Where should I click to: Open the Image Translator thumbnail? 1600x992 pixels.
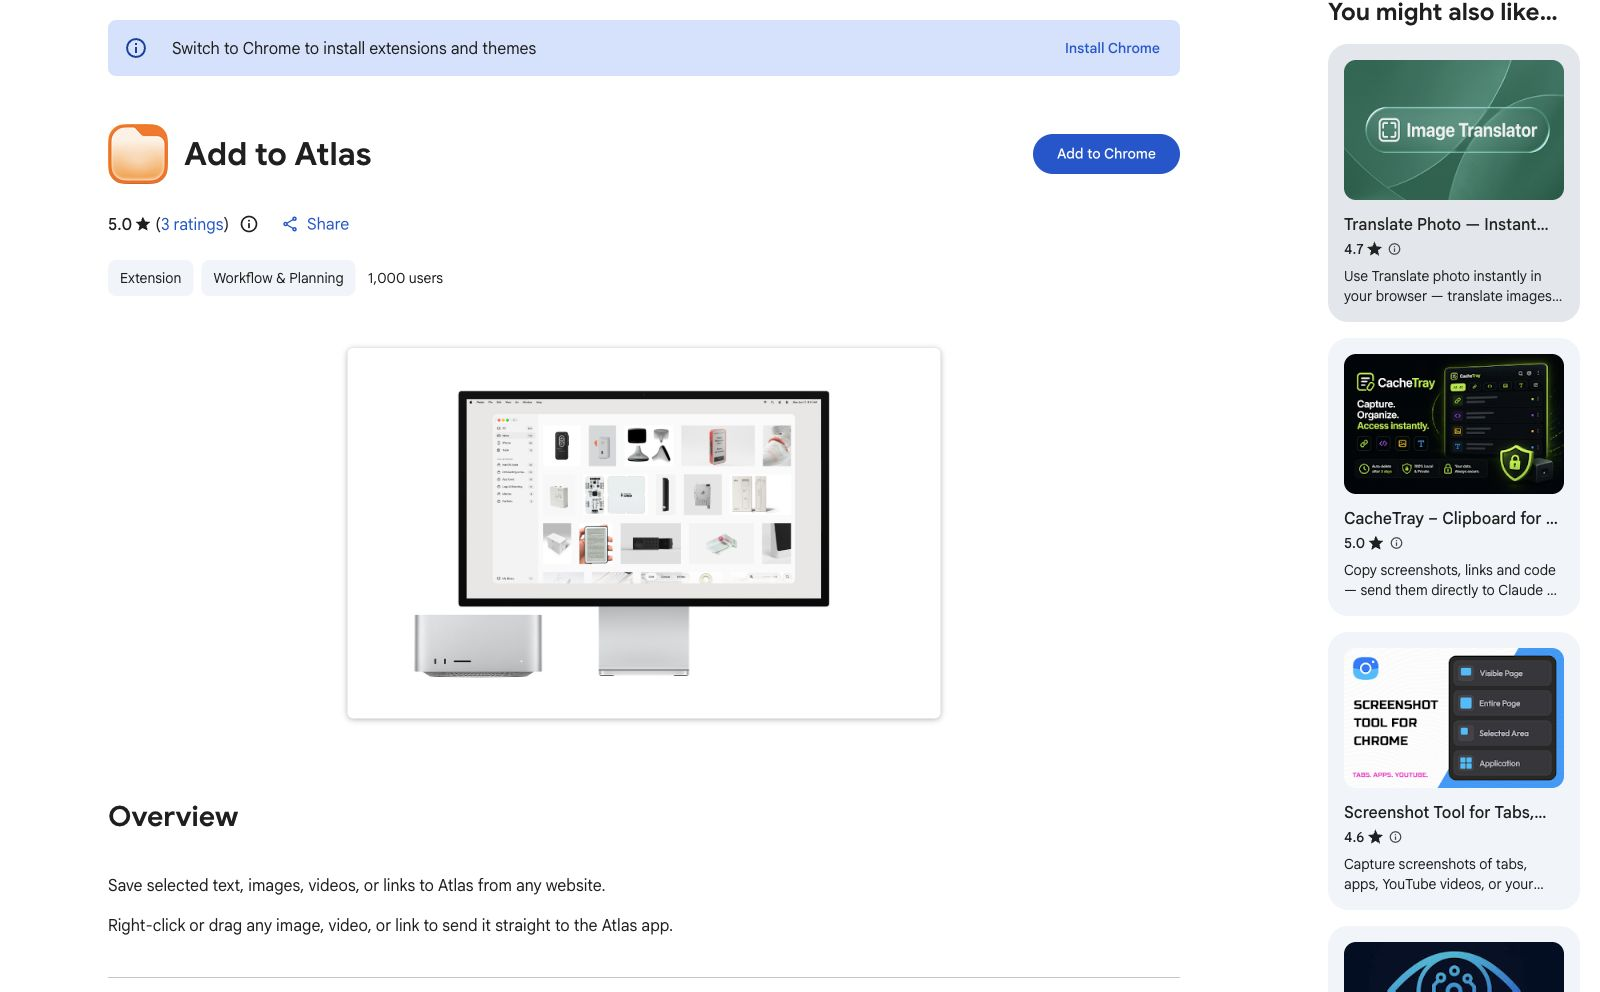pyautogui.click(x=1454, y=130)
